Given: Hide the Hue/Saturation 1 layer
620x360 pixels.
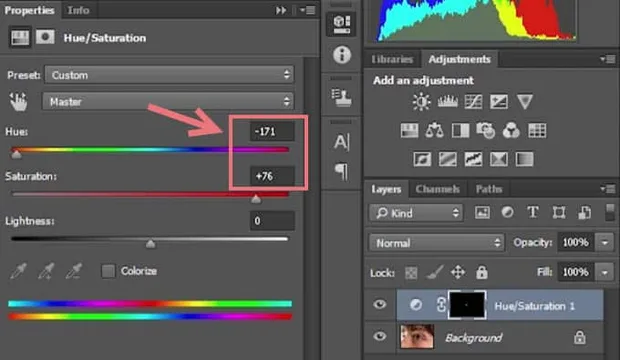Looking at the screenshot, I should point(380,304).
